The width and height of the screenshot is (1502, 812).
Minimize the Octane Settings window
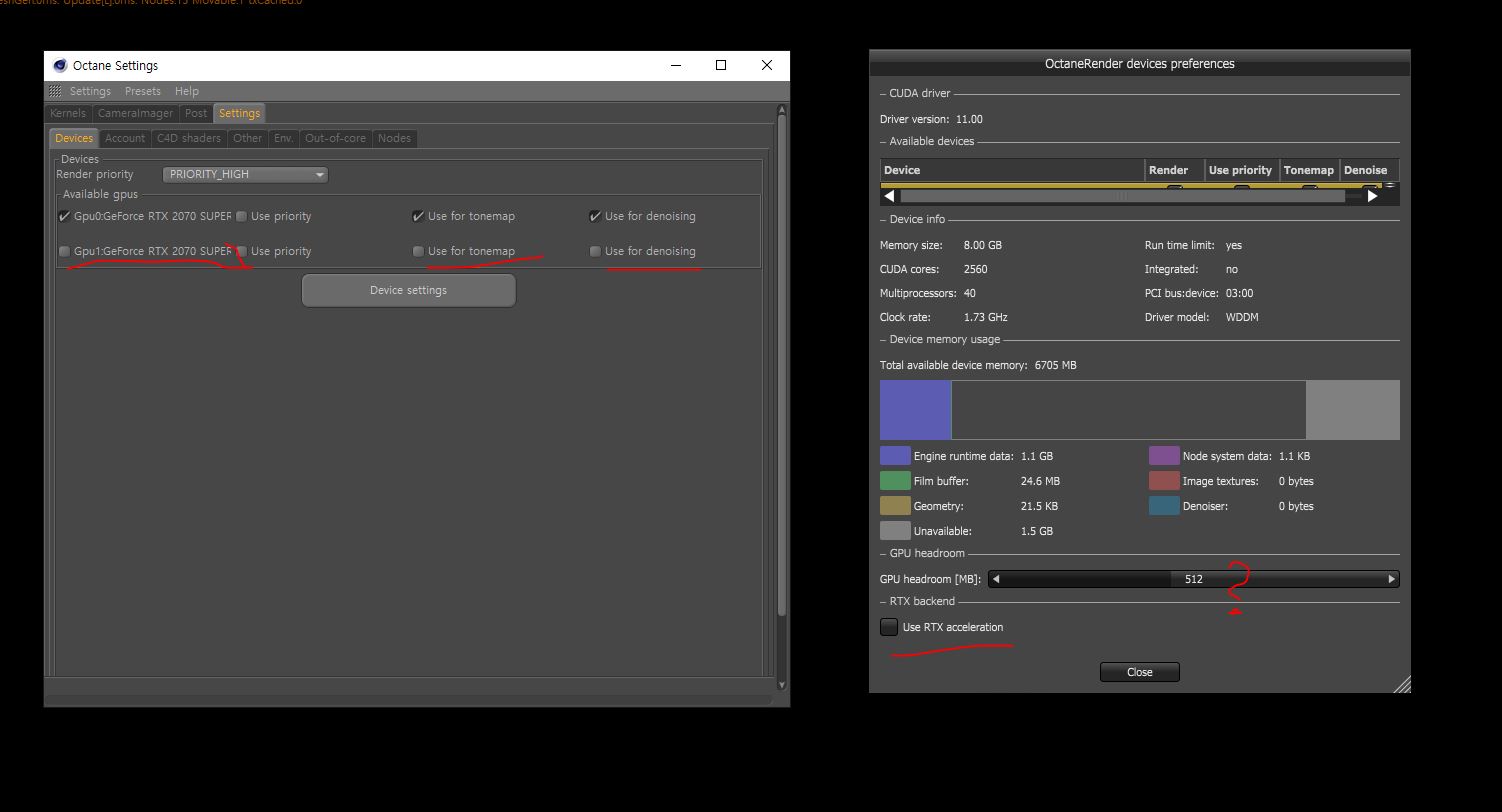click(x=676, y=65)
